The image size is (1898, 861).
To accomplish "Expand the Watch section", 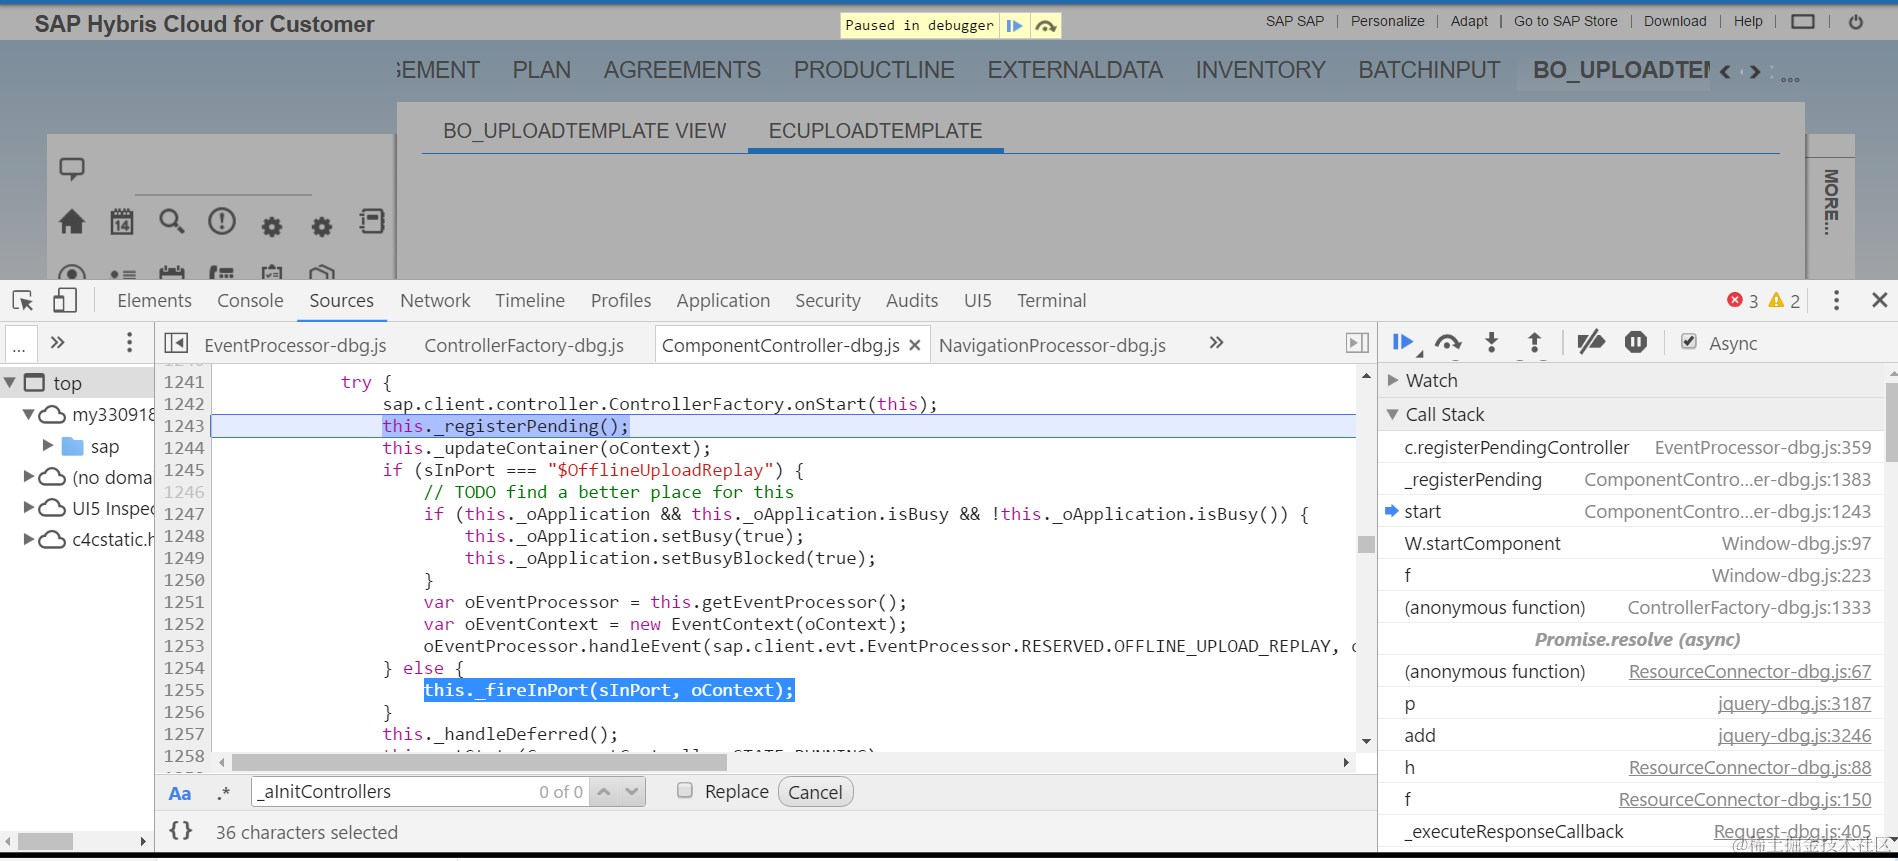I will coord(1393,380).
